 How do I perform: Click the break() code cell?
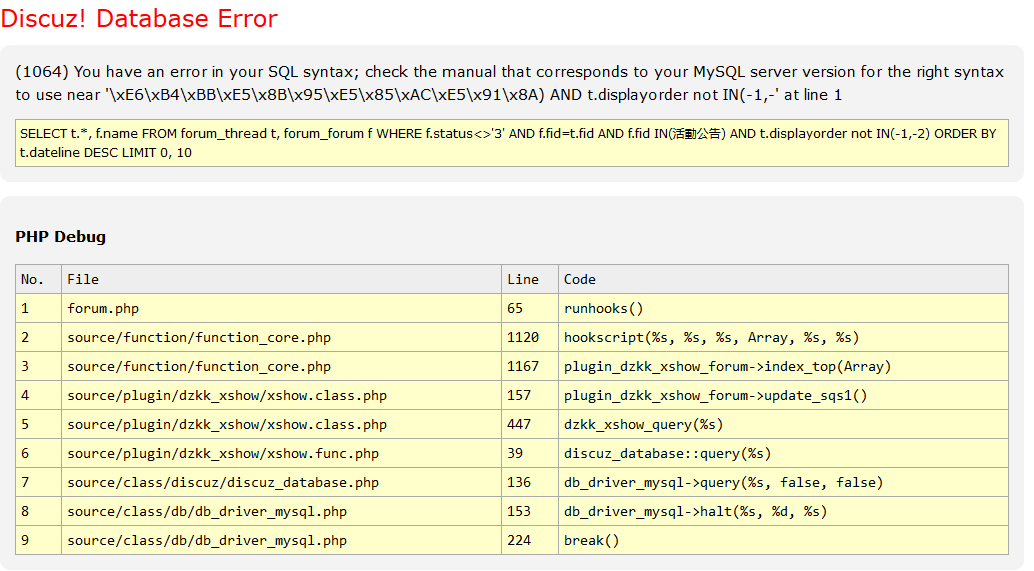[591, 540]
